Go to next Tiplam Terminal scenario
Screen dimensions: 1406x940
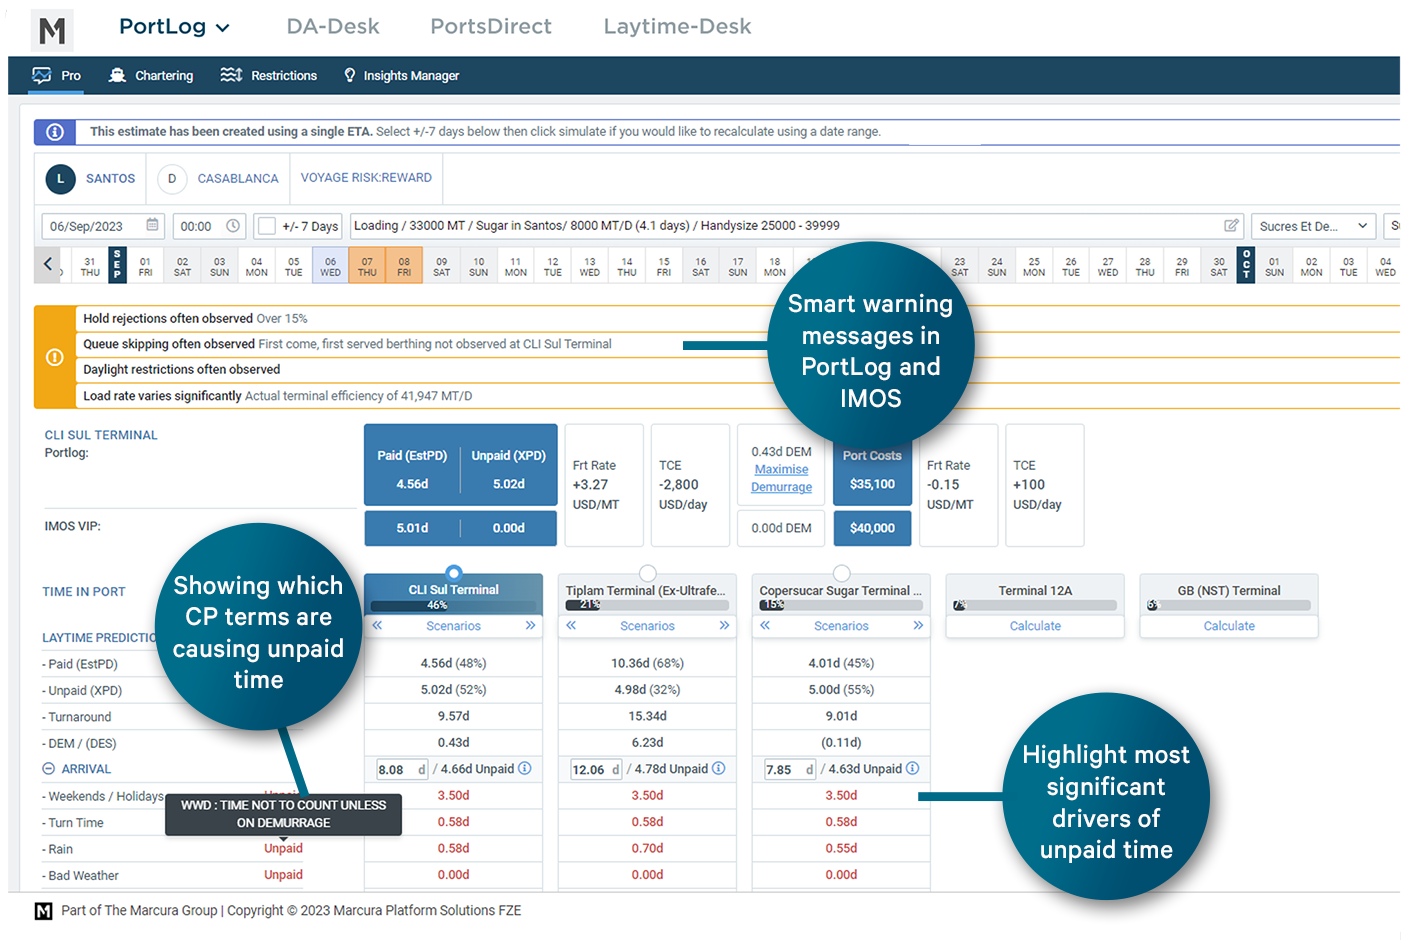[x=724, y=625]
